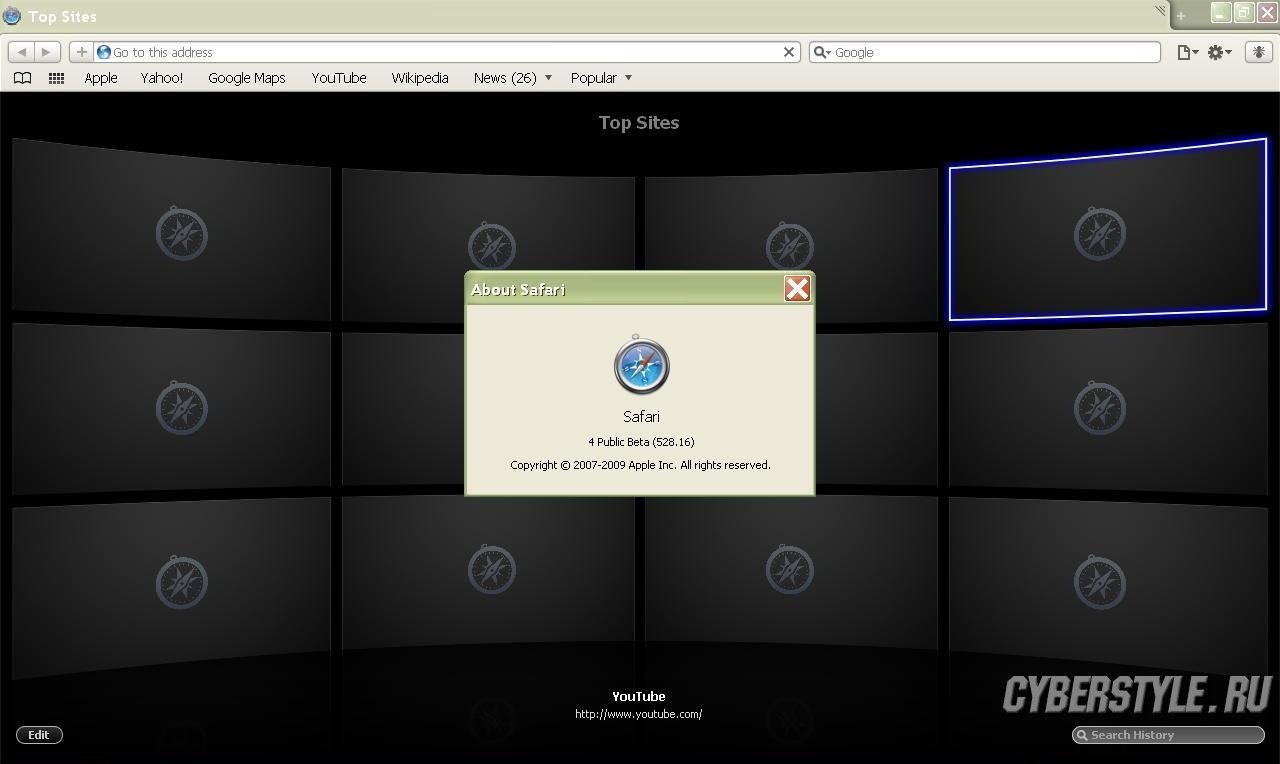Expand the Popular bookmarks folder
This screenshot has width=1280, height=764.
click(601, 78)
